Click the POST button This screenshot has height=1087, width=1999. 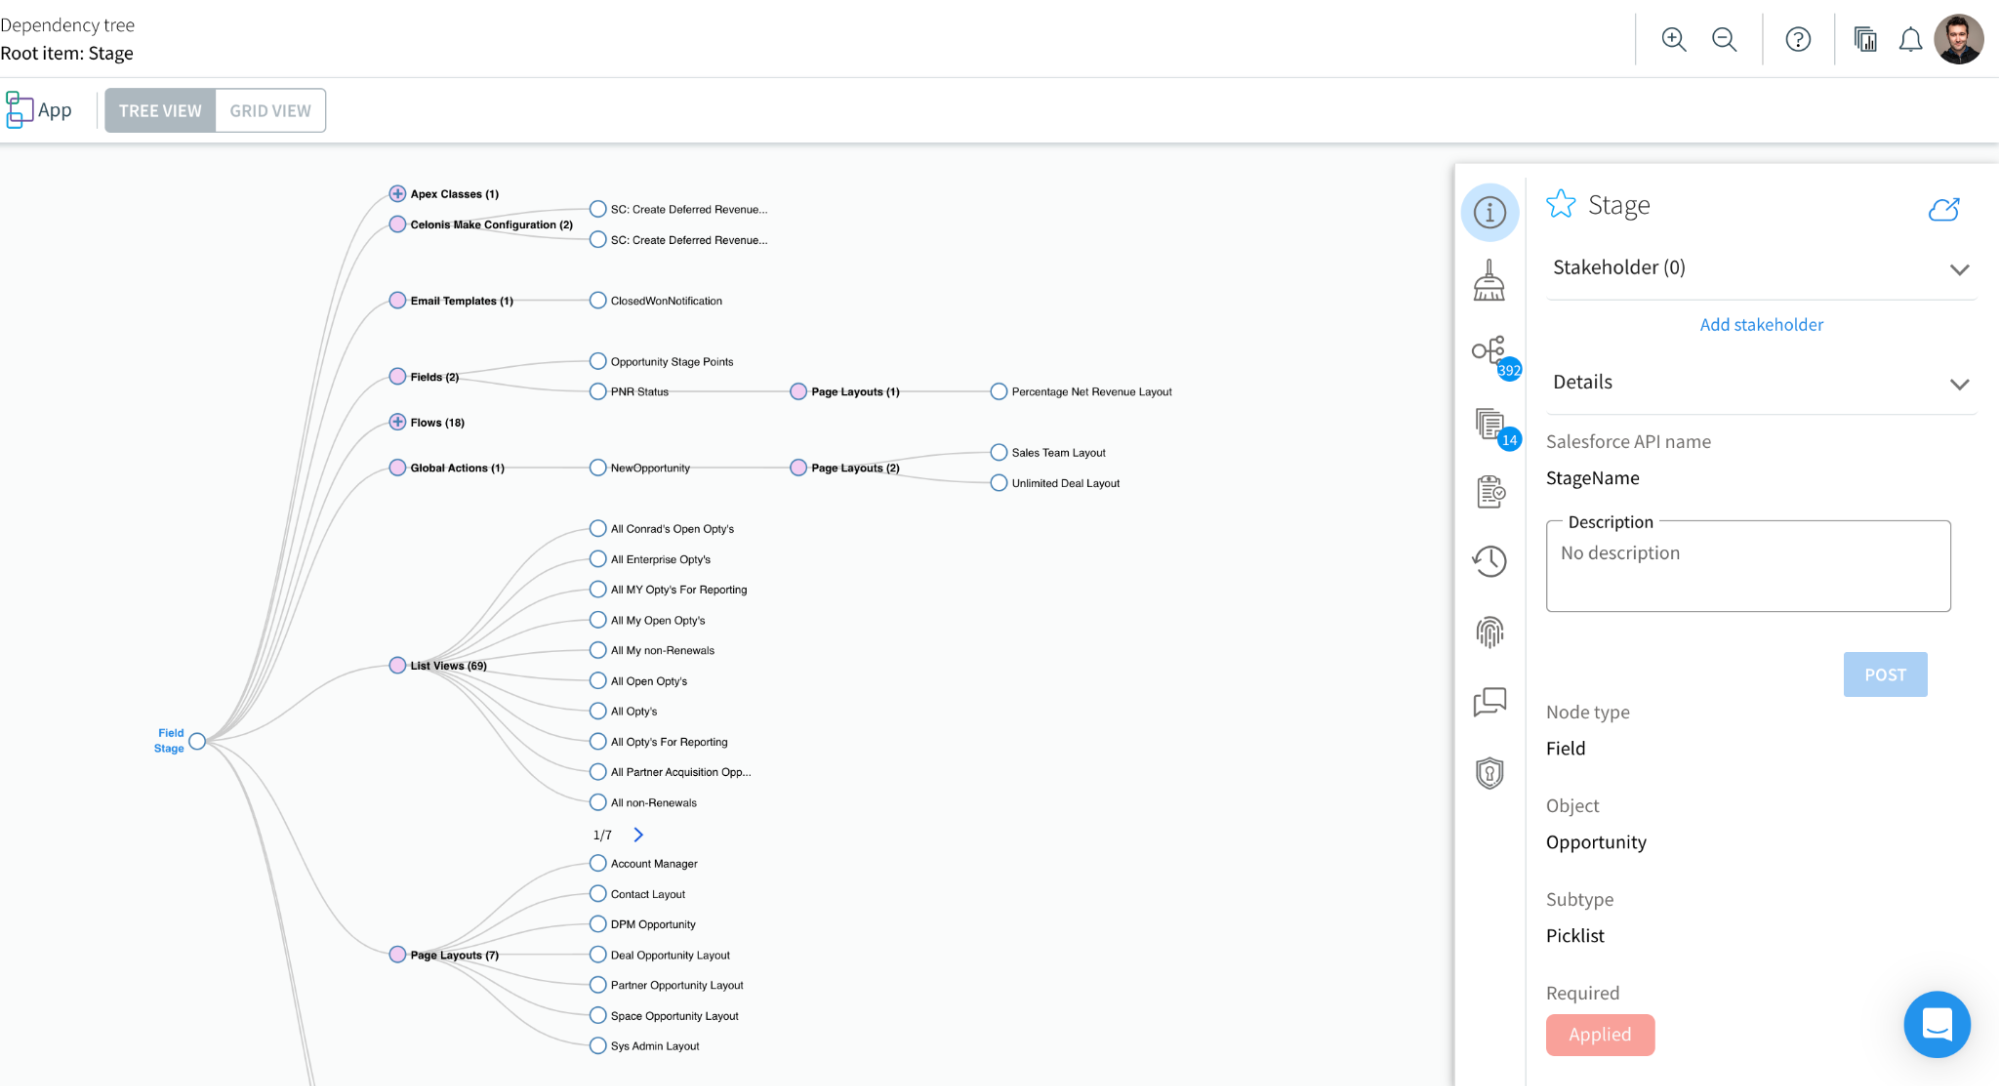point(1885,674)
